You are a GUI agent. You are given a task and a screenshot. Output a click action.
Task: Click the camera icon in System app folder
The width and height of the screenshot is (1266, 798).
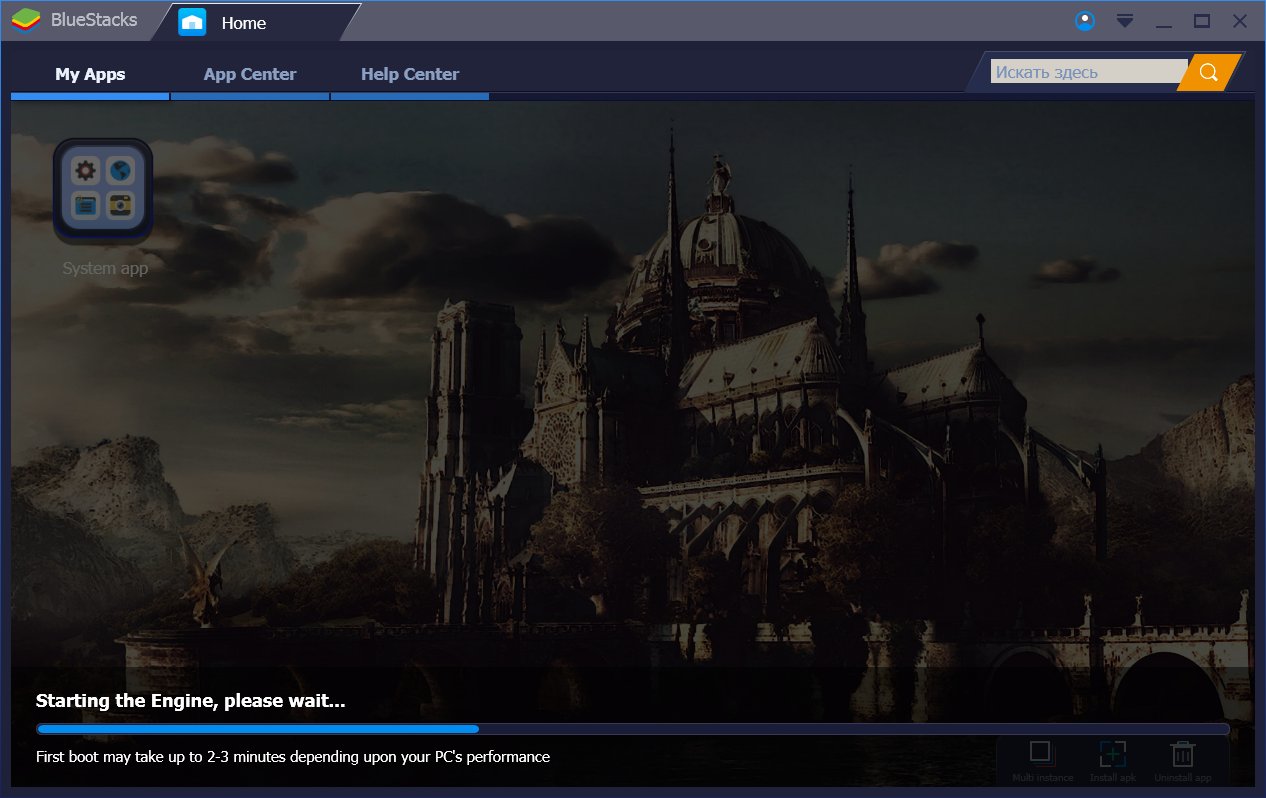121,206
